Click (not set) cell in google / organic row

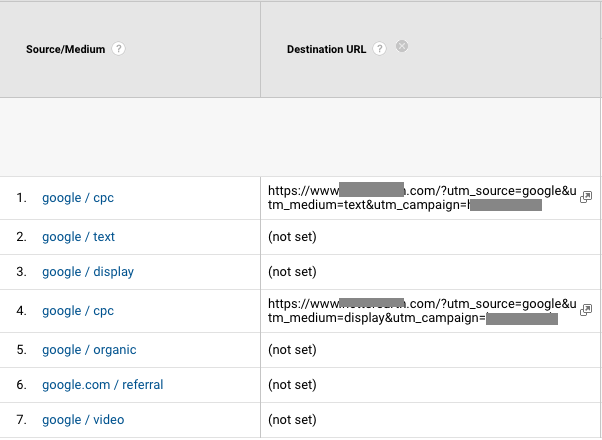pos(292,350)
